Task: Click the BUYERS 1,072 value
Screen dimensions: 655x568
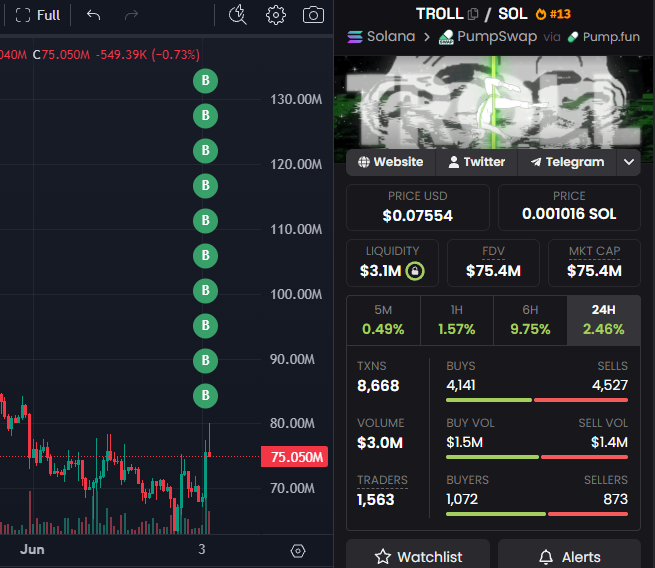Action: tap(462, 500)
